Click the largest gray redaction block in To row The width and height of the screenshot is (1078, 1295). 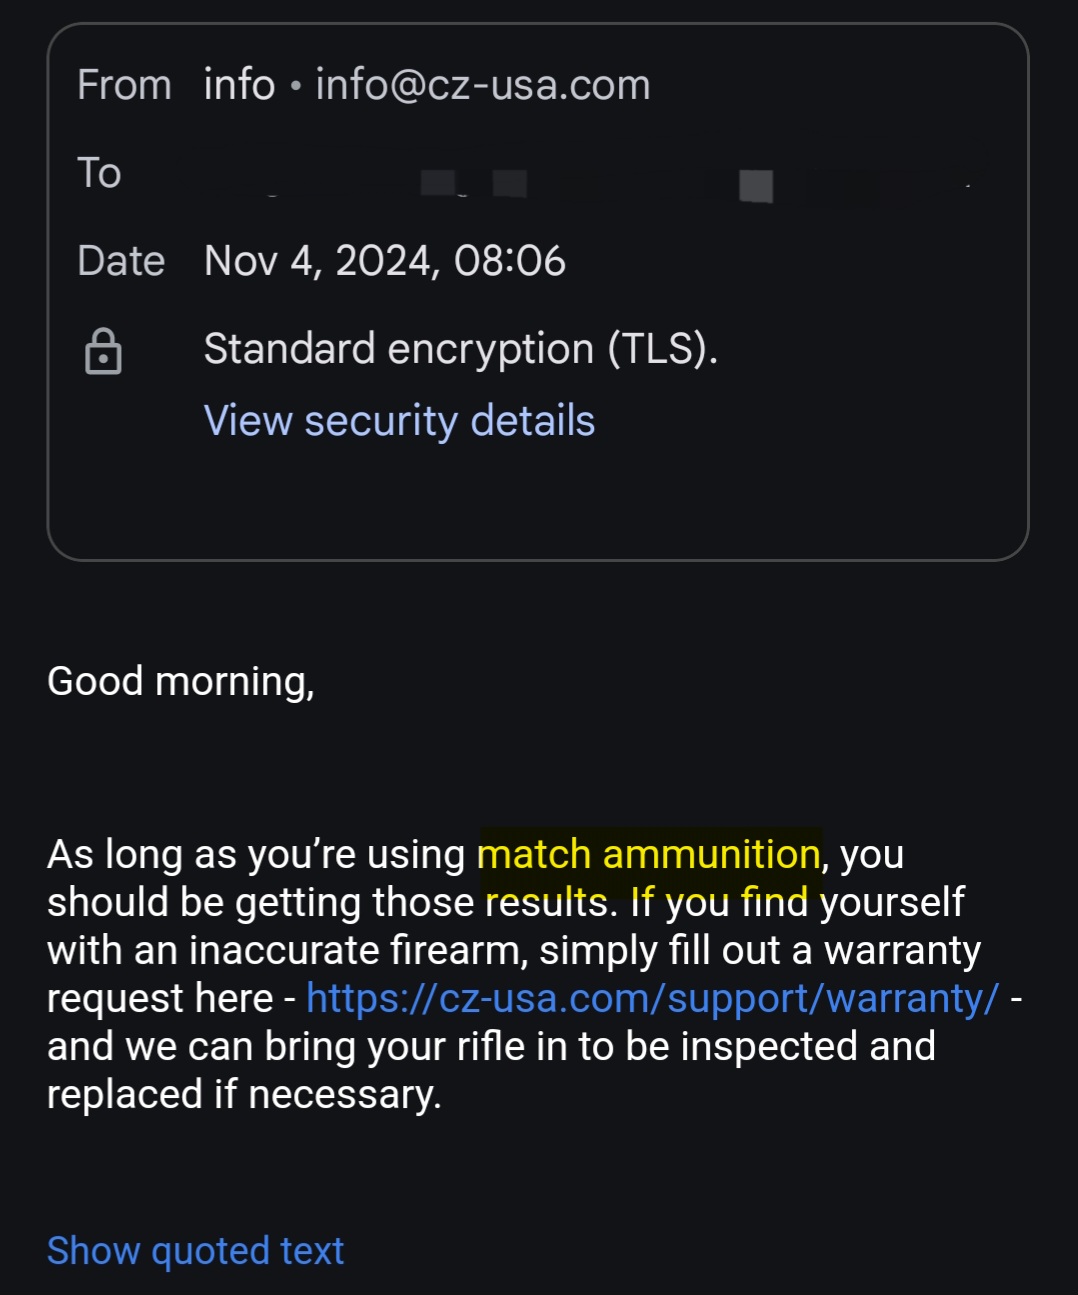click(x=756, y=186)
